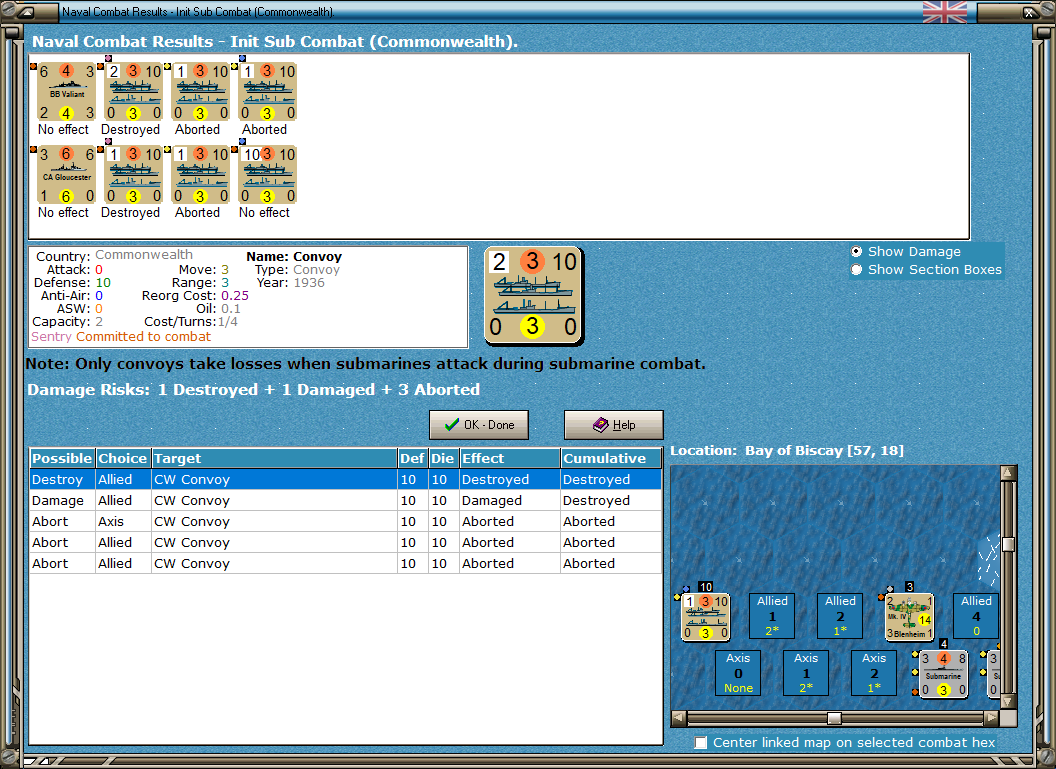
Task: Click the Die column header
Action: (x=444, y=458)
